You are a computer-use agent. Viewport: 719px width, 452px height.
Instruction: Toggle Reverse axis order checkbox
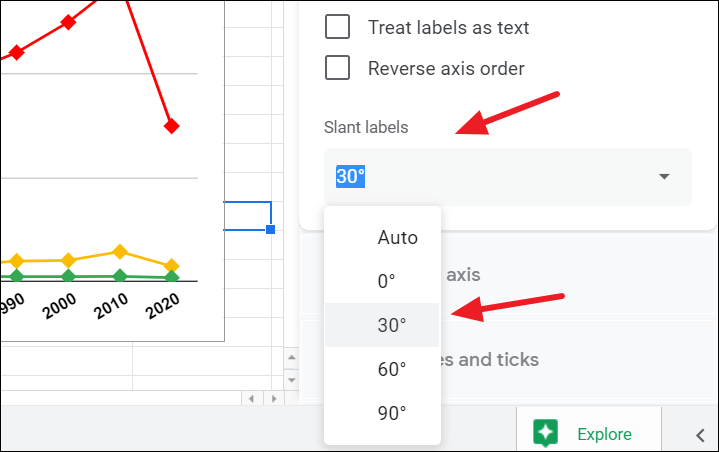coord(338,68)
